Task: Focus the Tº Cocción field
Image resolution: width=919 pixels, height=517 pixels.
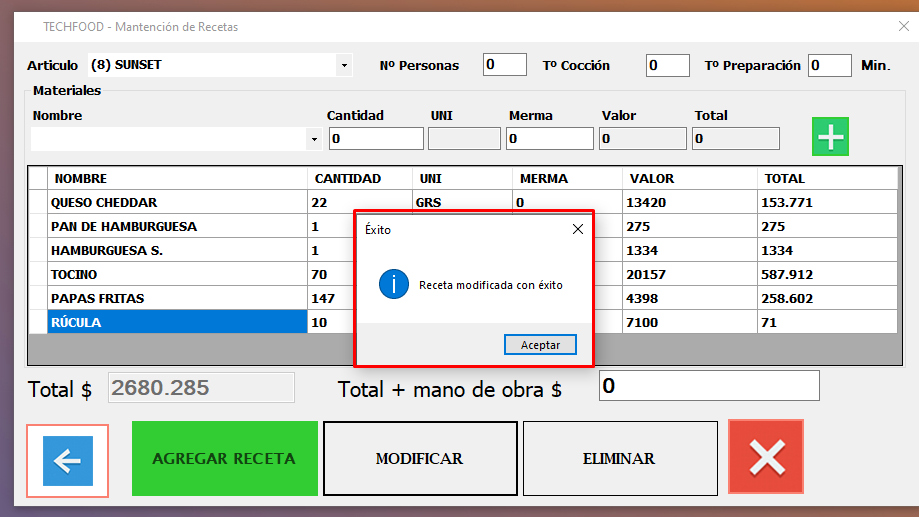Action: pyautogui.click(x=667, y=65)
